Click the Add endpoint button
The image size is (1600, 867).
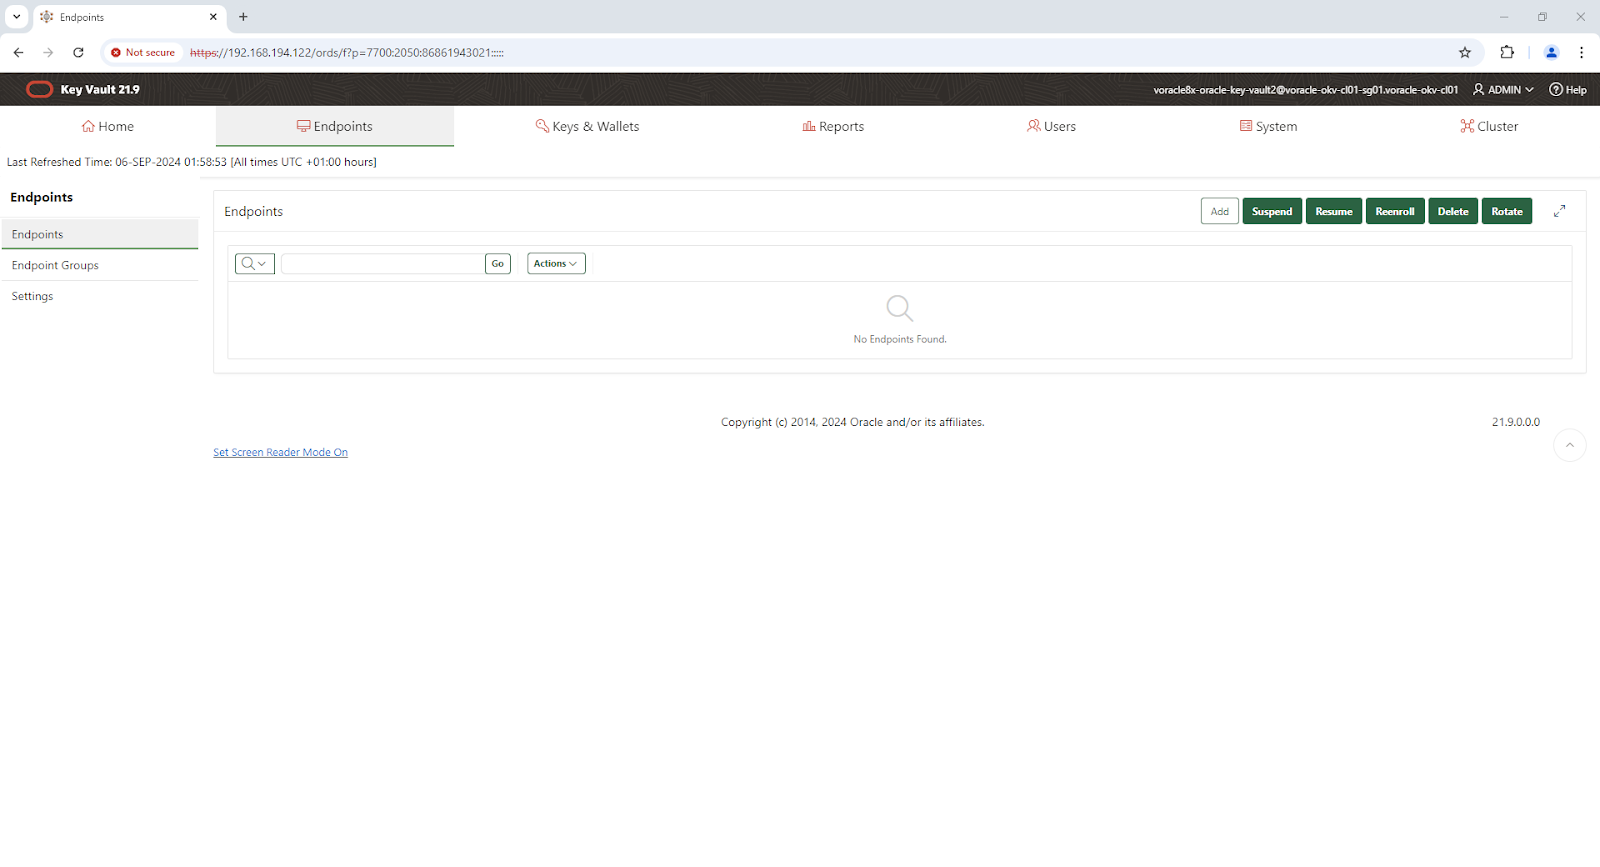click(1220, 211)
